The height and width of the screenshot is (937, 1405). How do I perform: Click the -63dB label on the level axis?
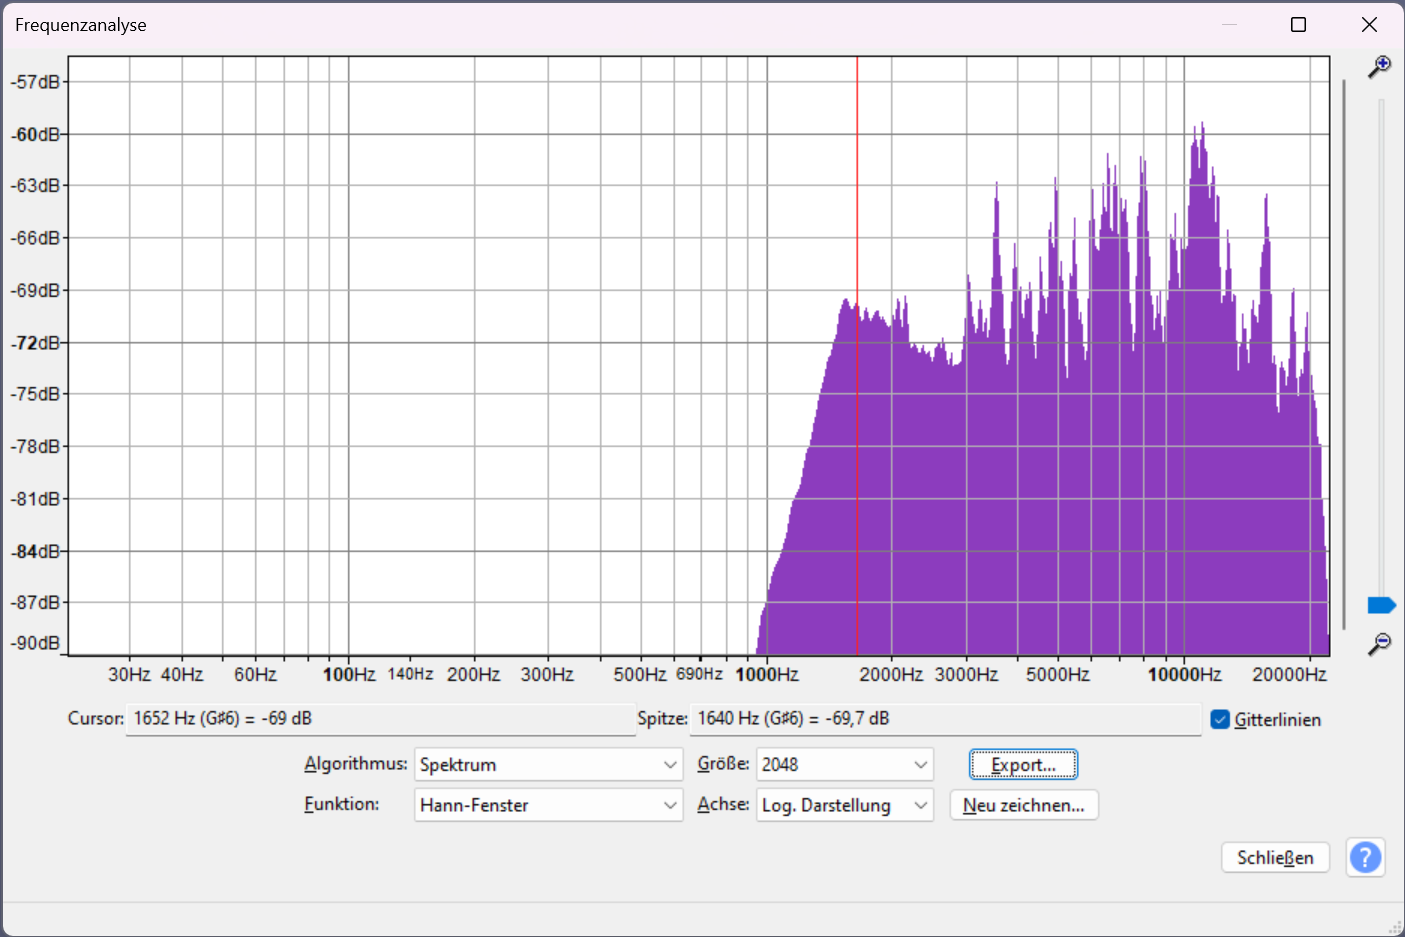pyautogui.click(x=35, y=186)
